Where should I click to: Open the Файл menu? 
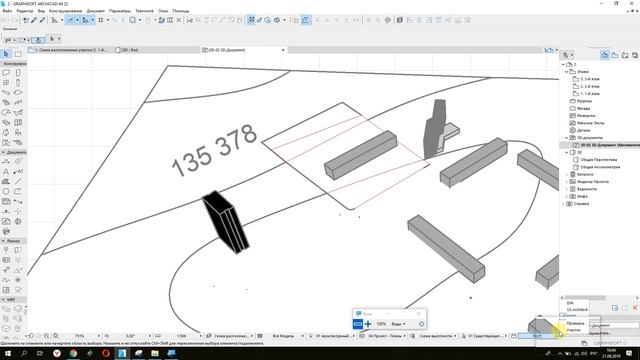pos(7,11)
